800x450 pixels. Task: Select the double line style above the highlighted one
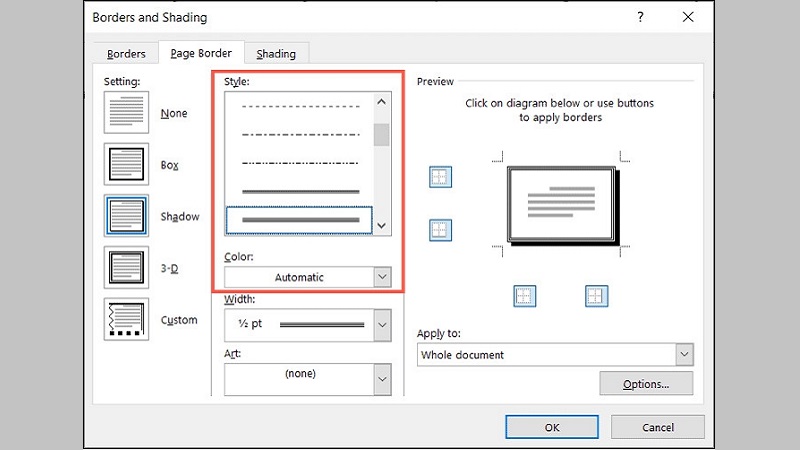[x=301, y=192]
